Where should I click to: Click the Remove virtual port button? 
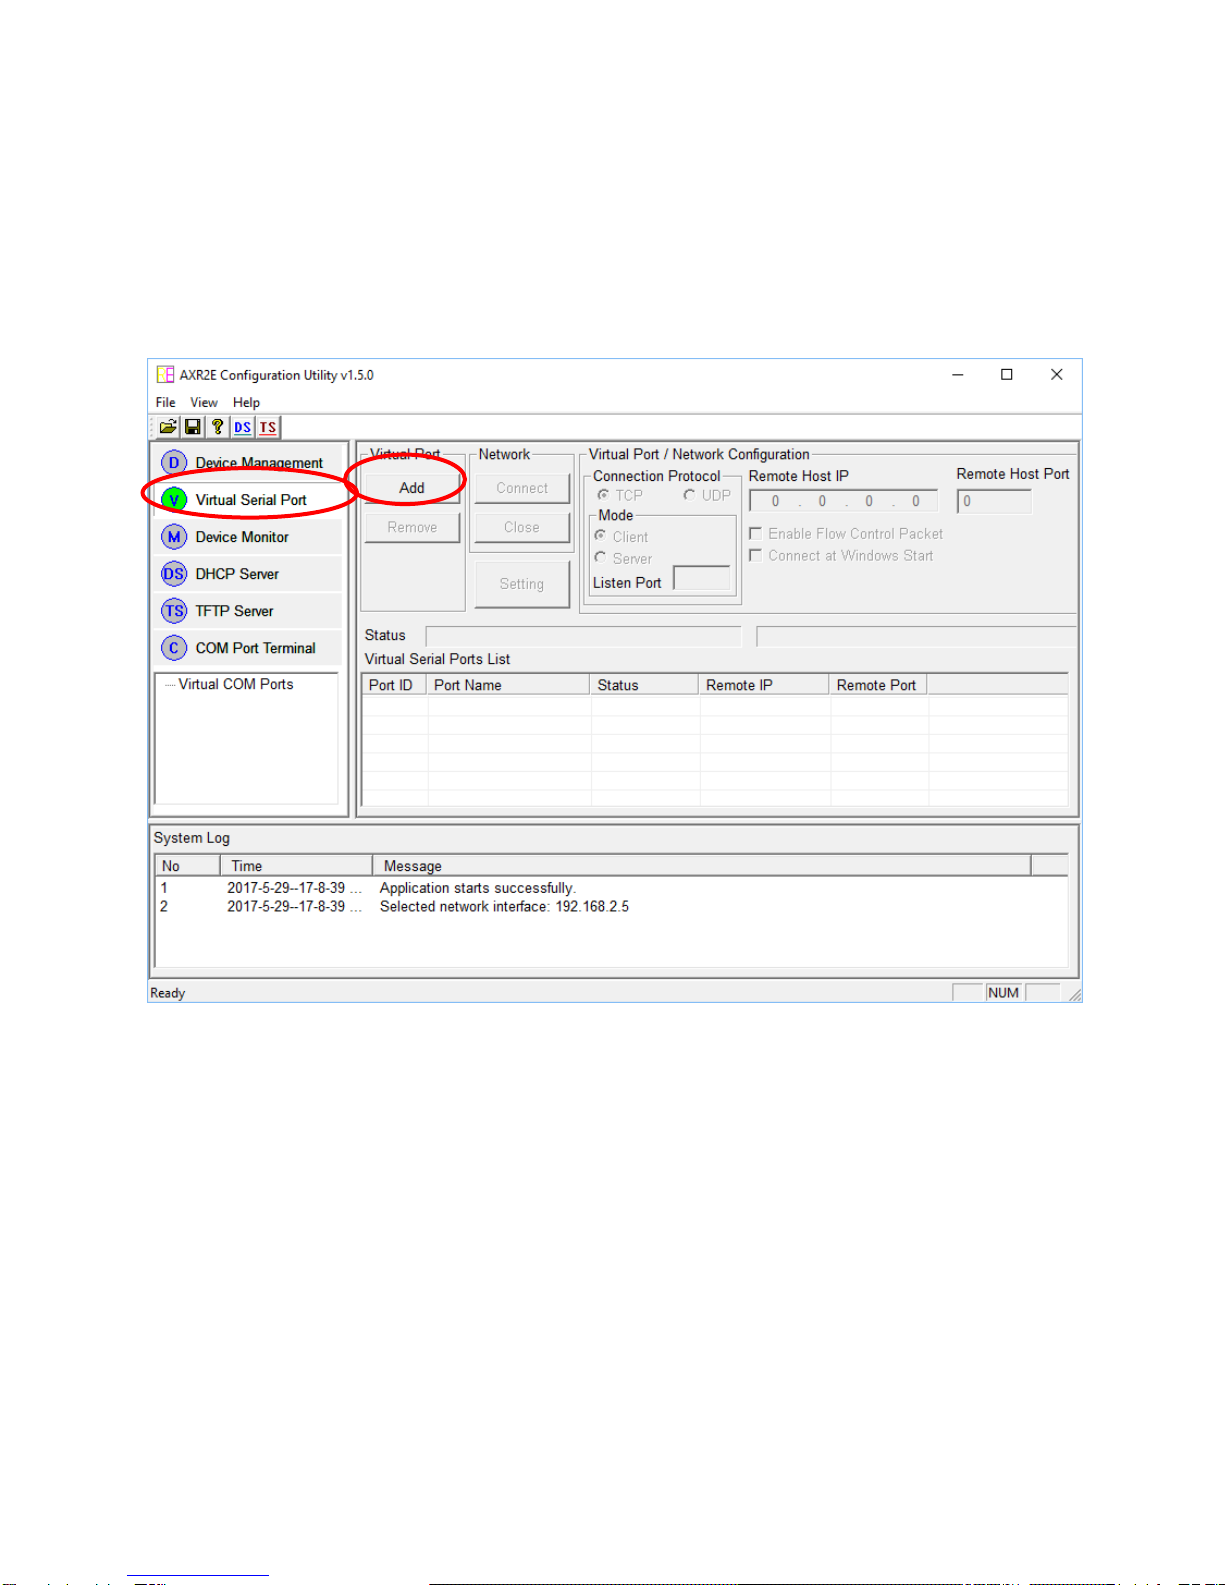(412, 527)
